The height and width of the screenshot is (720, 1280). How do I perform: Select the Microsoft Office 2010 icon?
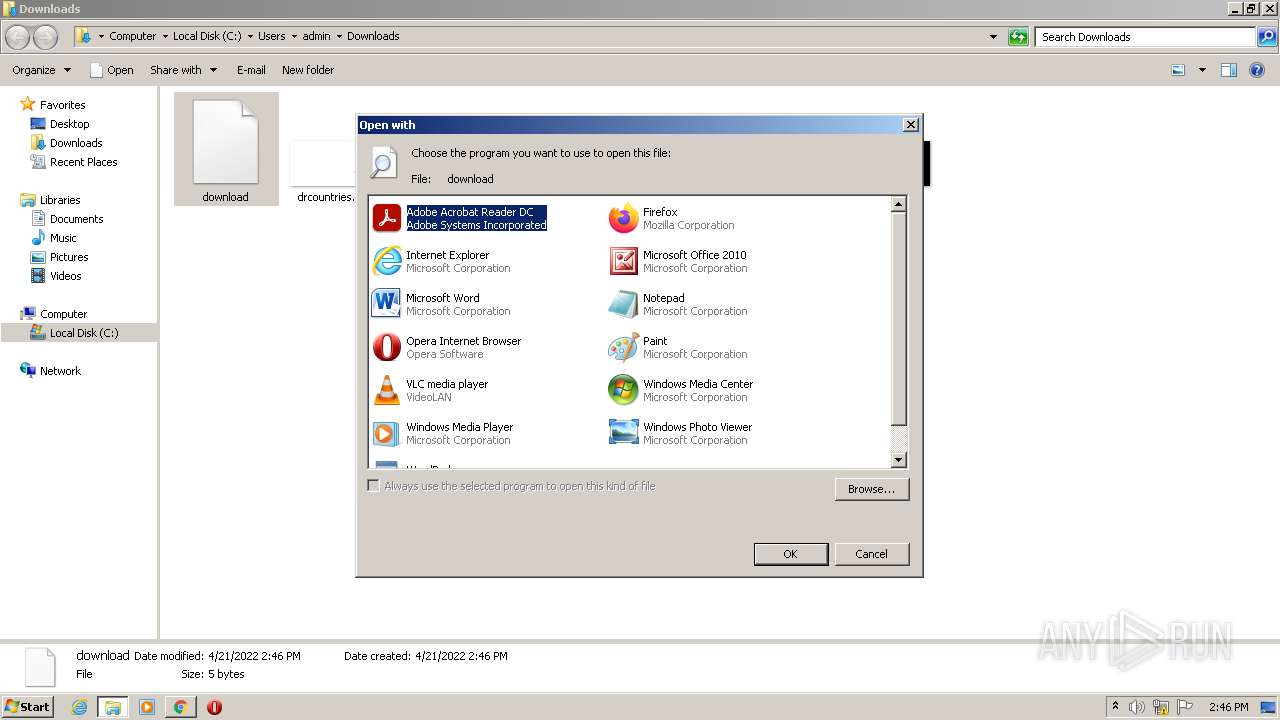(x=623, y=261)
